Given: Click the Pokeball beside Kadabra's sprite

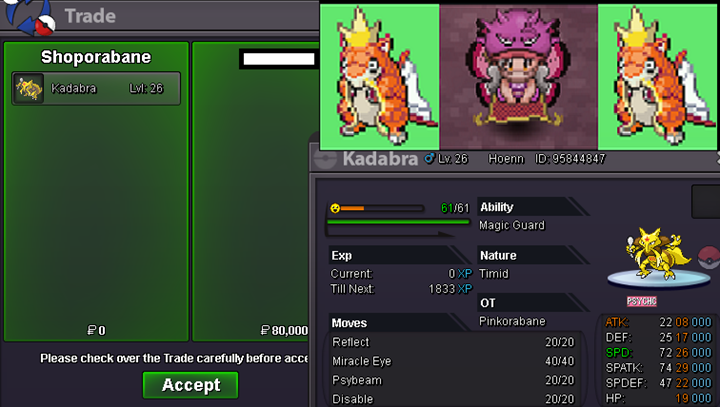Looking at the screenshot, I should [x=709, y=257].
